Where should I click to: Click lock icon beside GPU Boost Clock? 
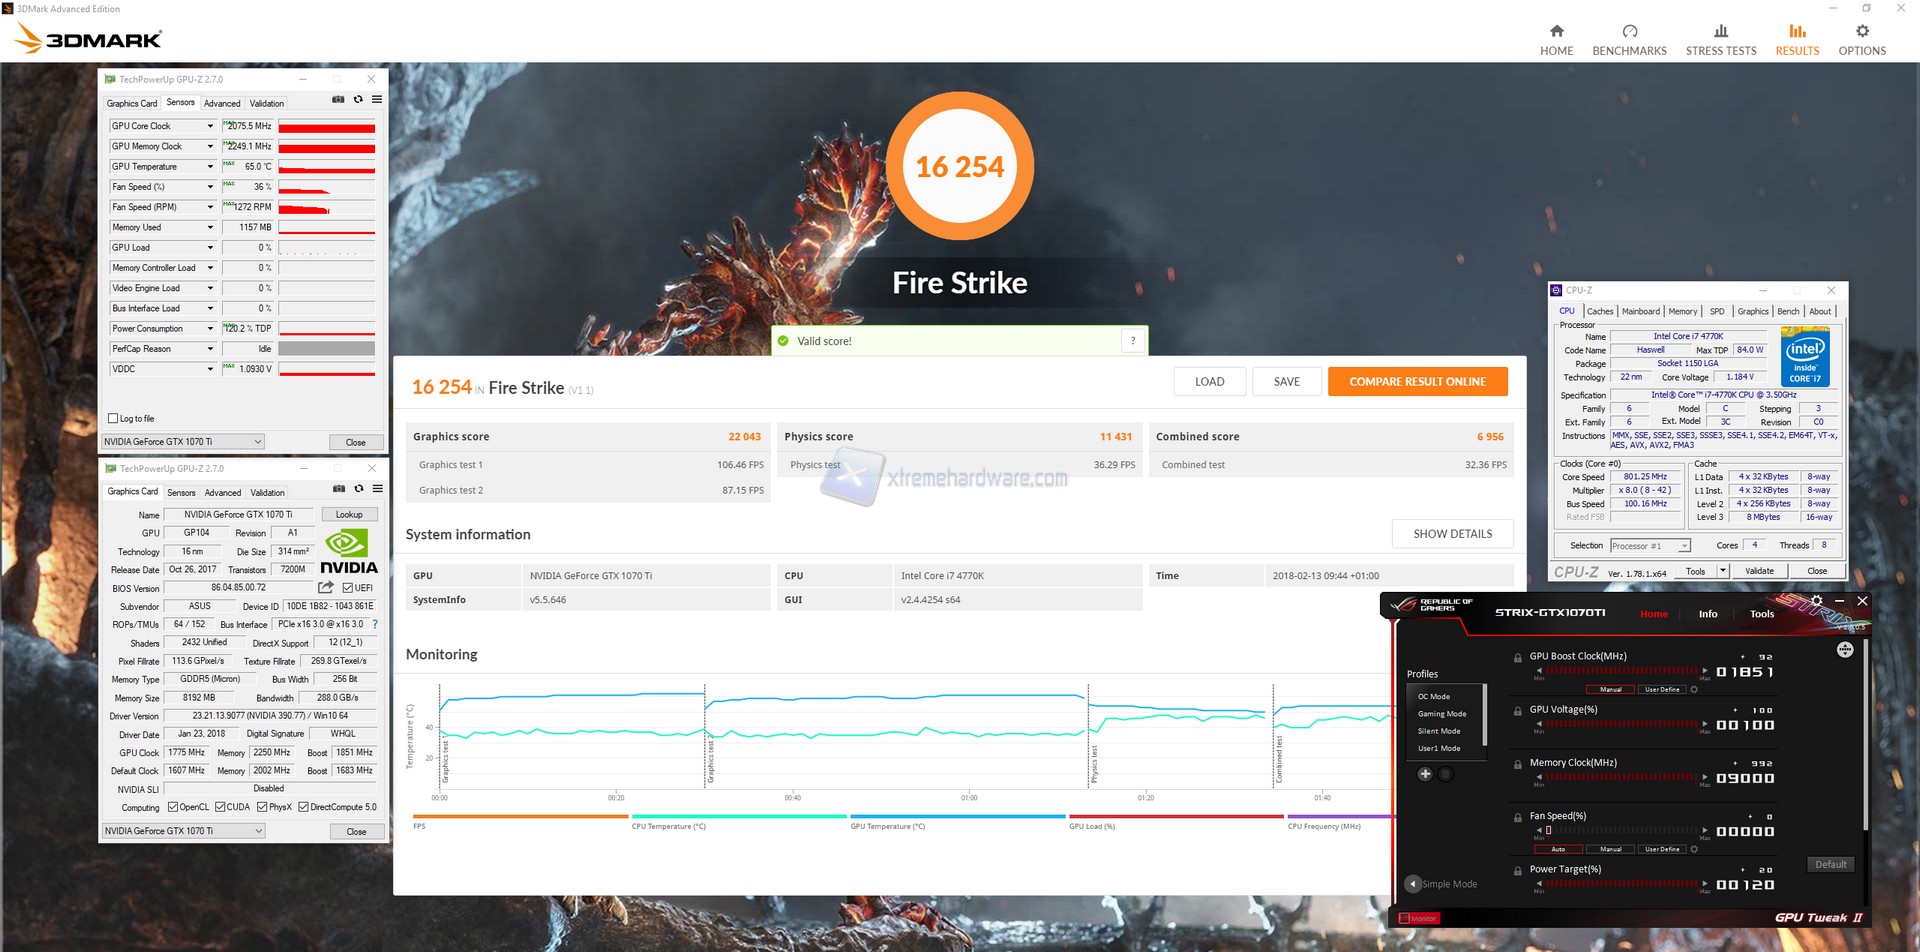[1518, 658]
